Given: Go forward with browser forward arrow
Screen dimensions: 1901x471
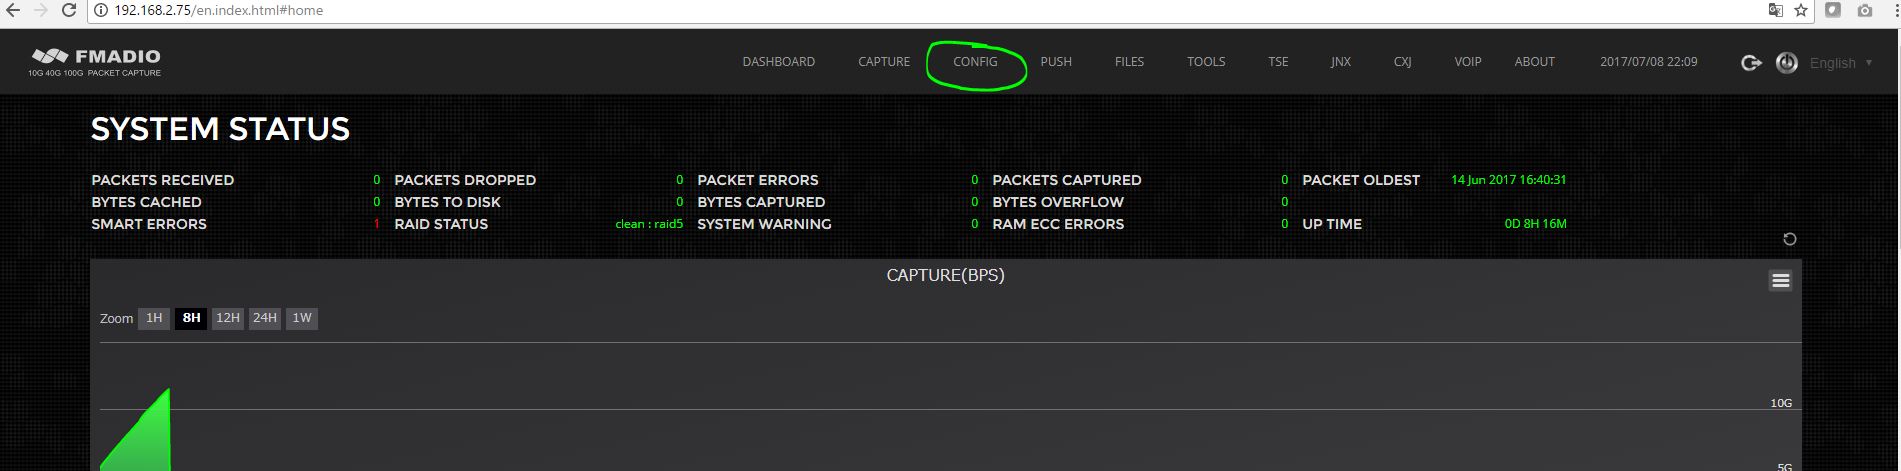Looking at the screenshot, I should pyautogui.click(x=41, y=10).
